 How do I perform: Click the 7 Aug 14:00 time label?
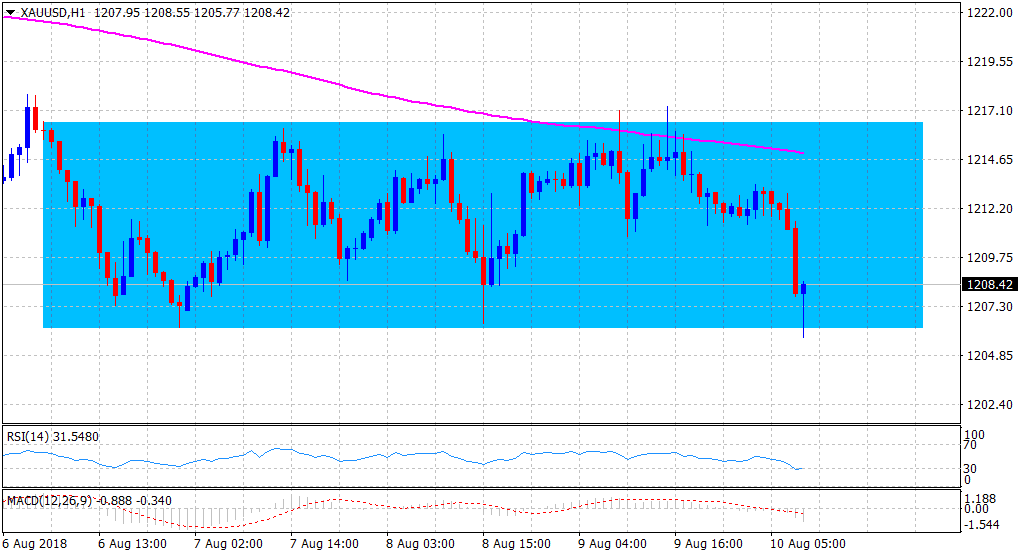tap(325, 544)
